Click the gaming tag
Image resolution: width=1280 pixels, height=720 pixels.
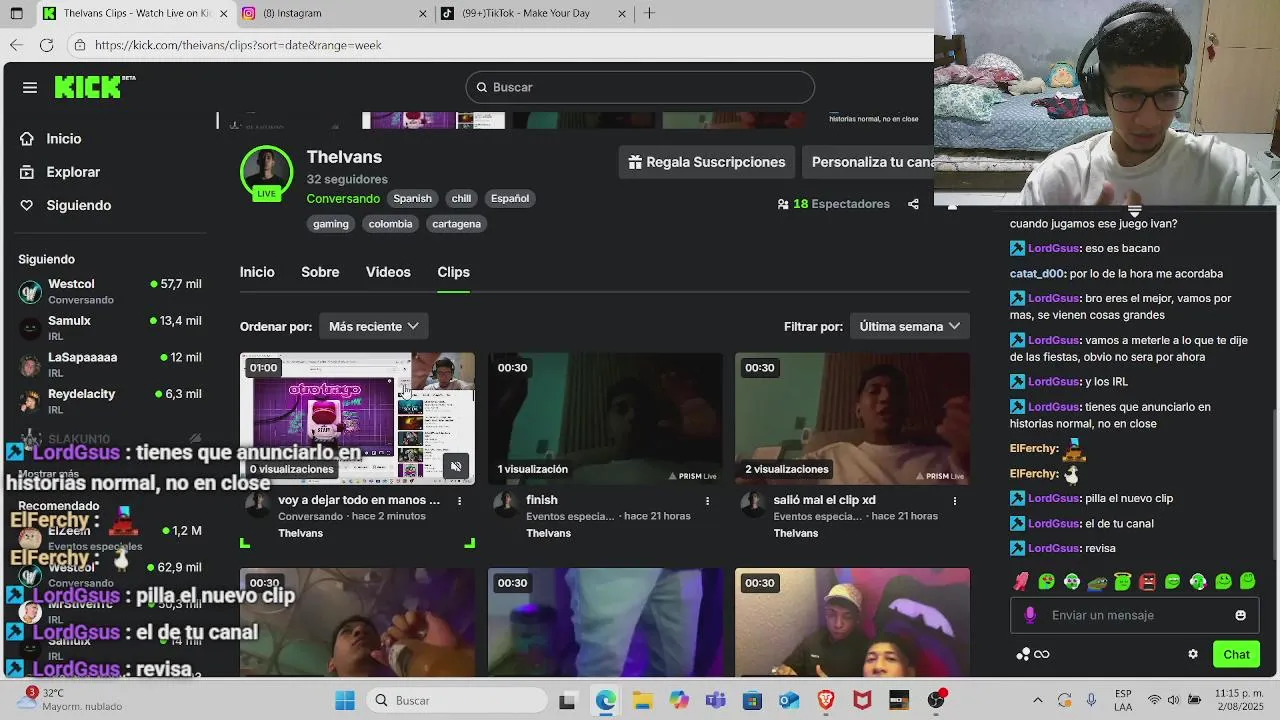click(331, 224)
